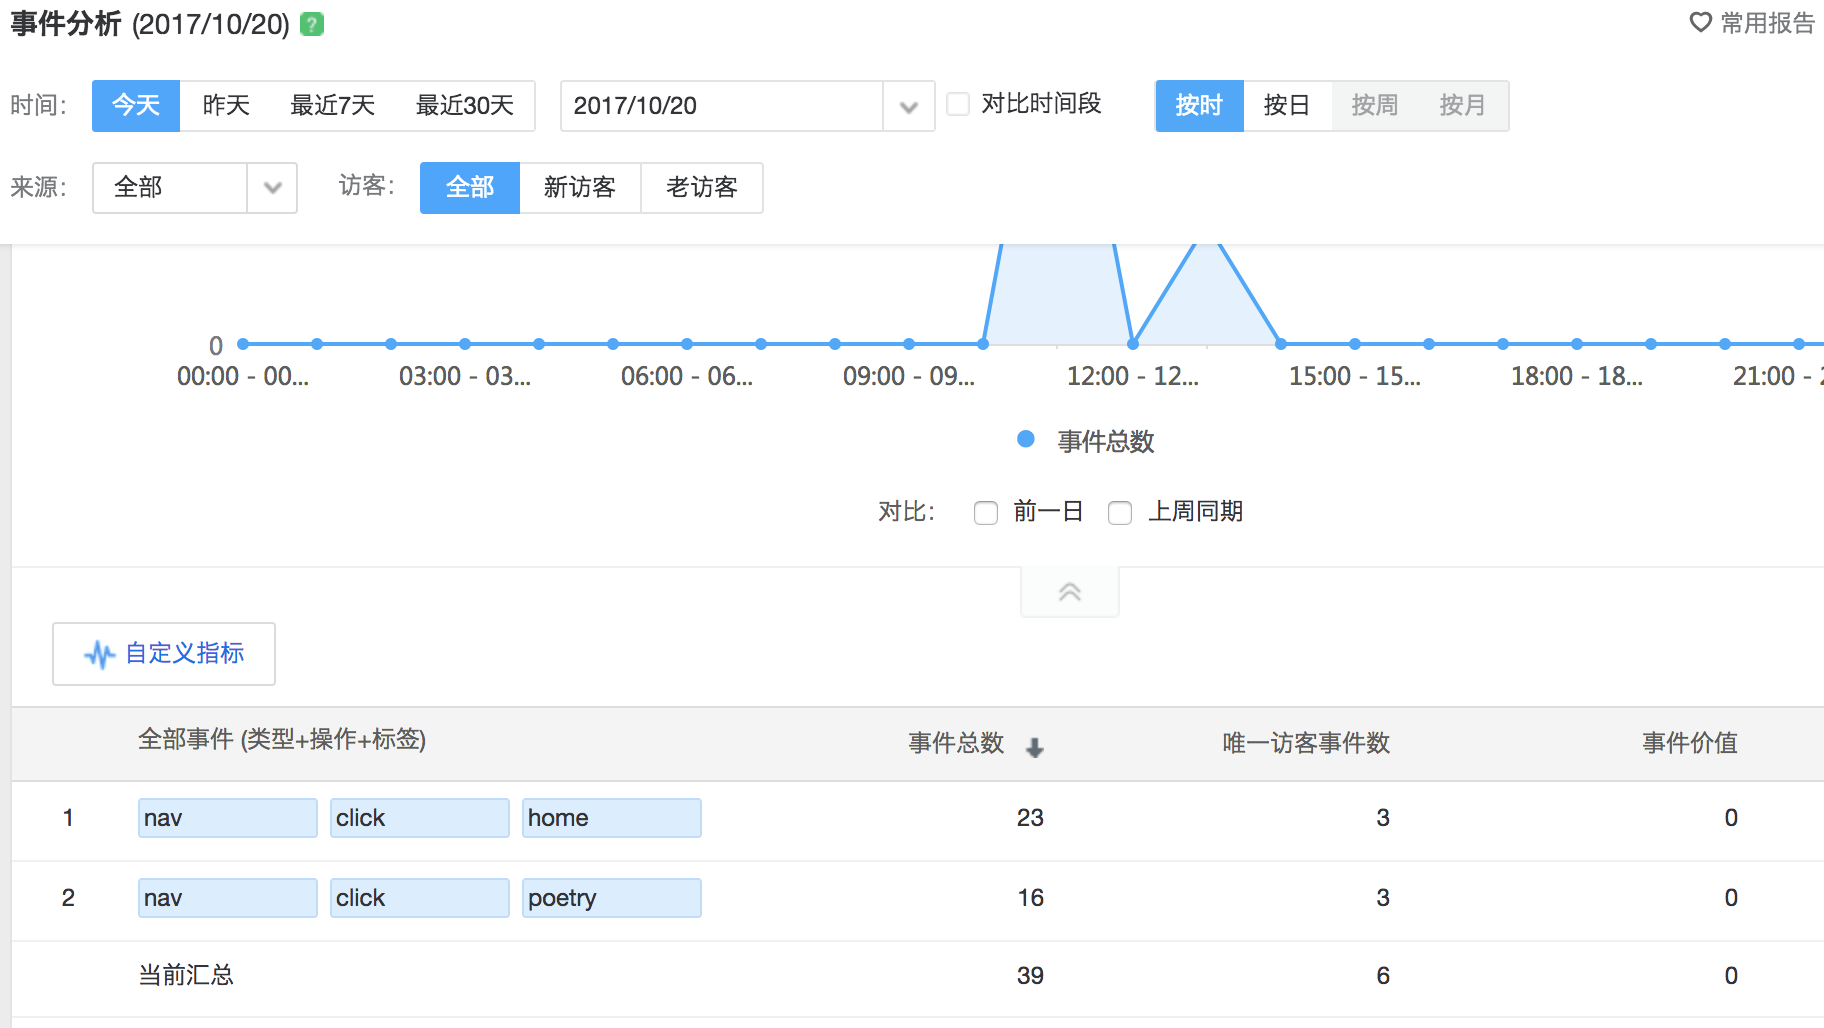Select the 今天 time tab

click(136, 106)
